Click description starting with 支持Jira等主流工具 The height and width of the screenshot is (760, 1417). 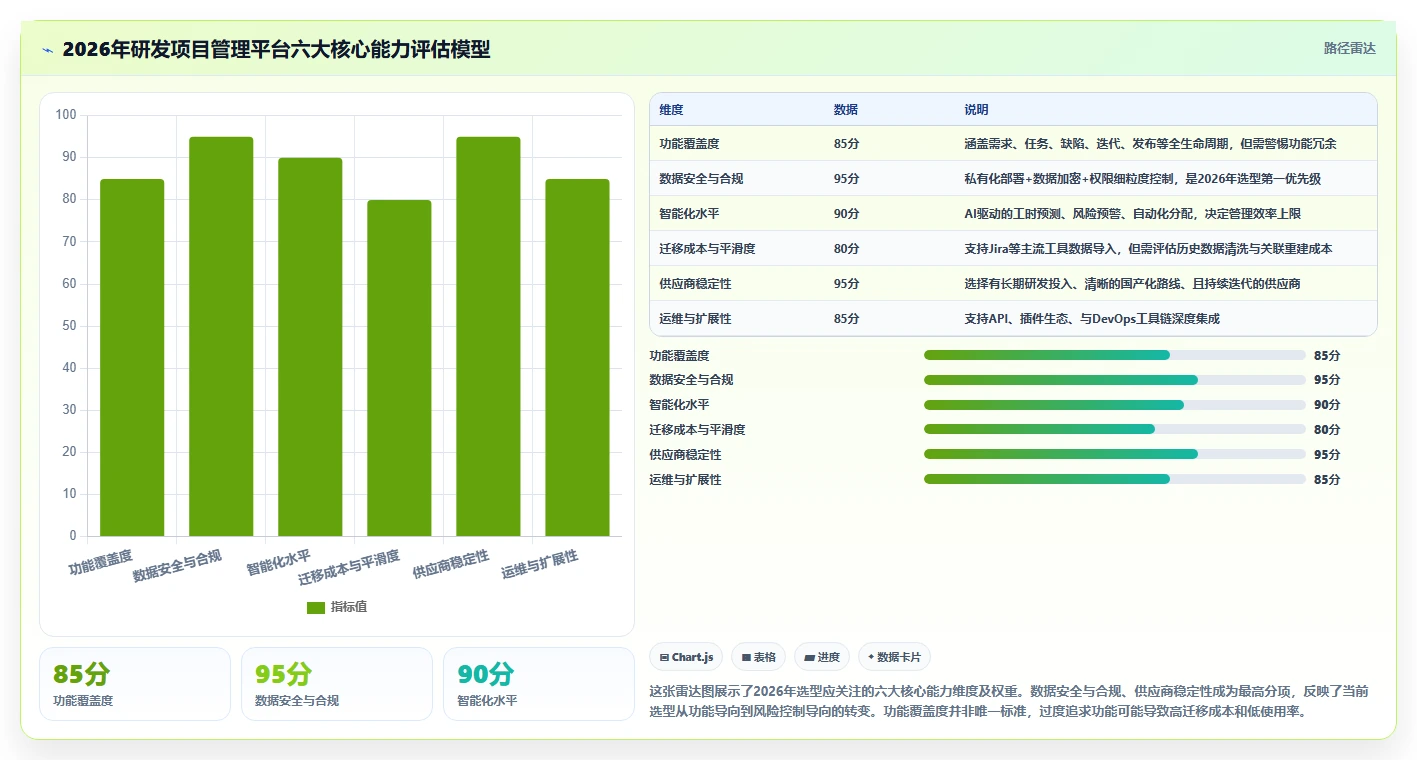(1148, 249)
